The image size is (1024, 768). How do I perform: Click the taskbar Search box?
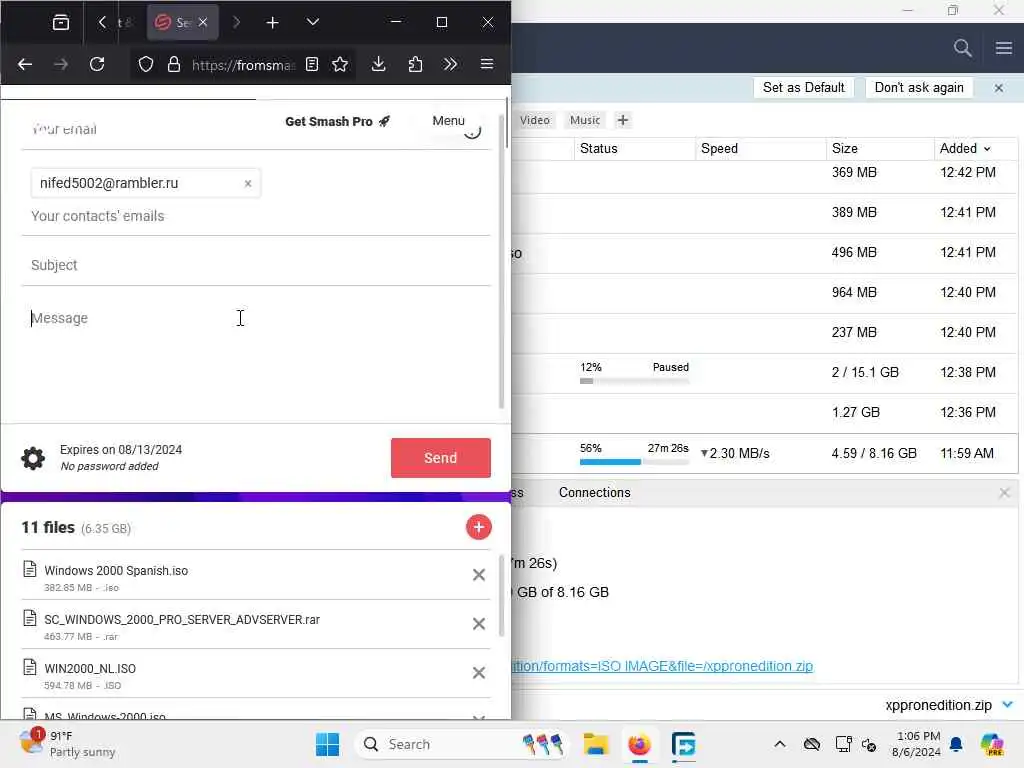tap(461, 744)
